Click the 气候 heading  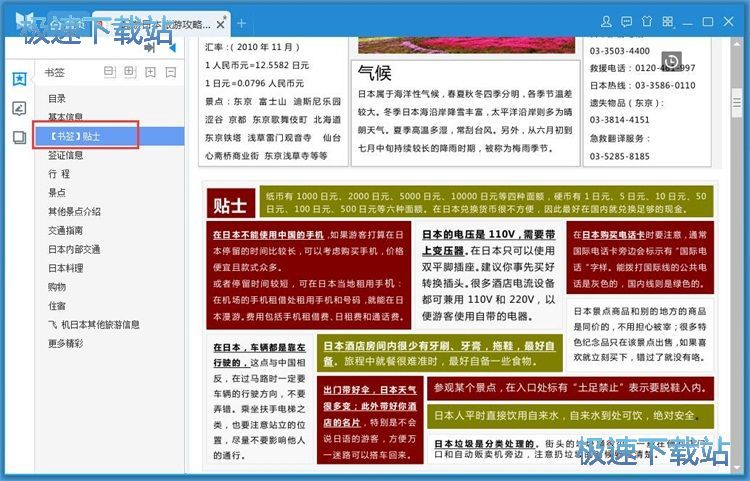[375, 73]
